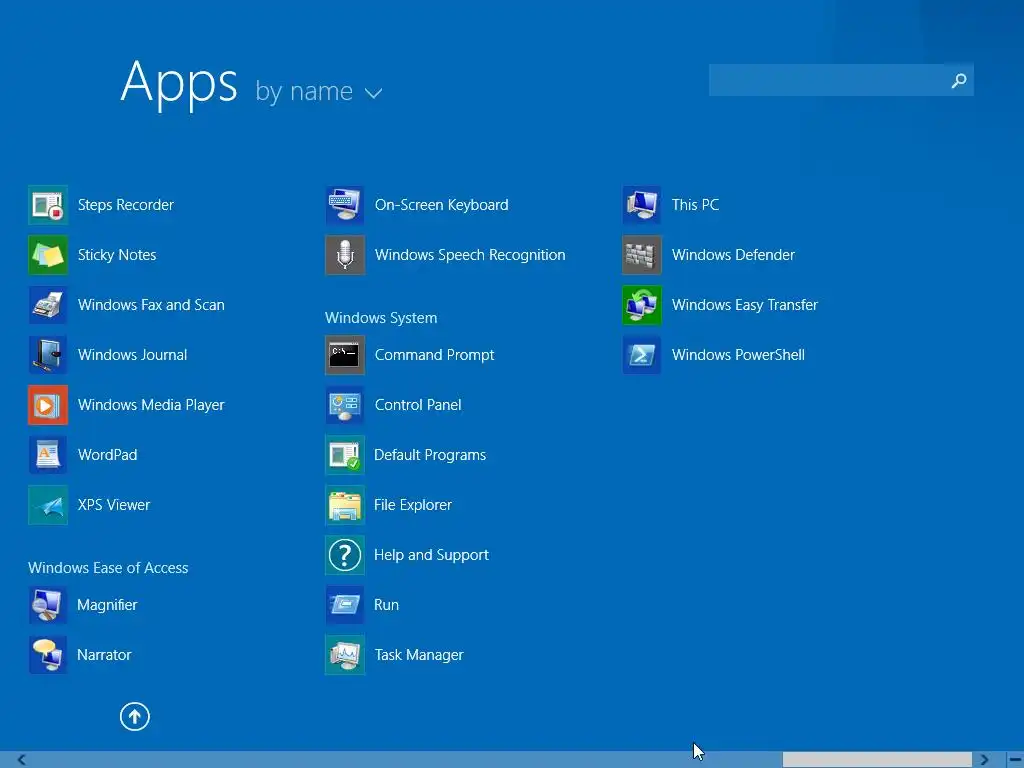1024x768 pixels.
Task: Click the 'Windows Fax and Scan' label
Action: 151,305
